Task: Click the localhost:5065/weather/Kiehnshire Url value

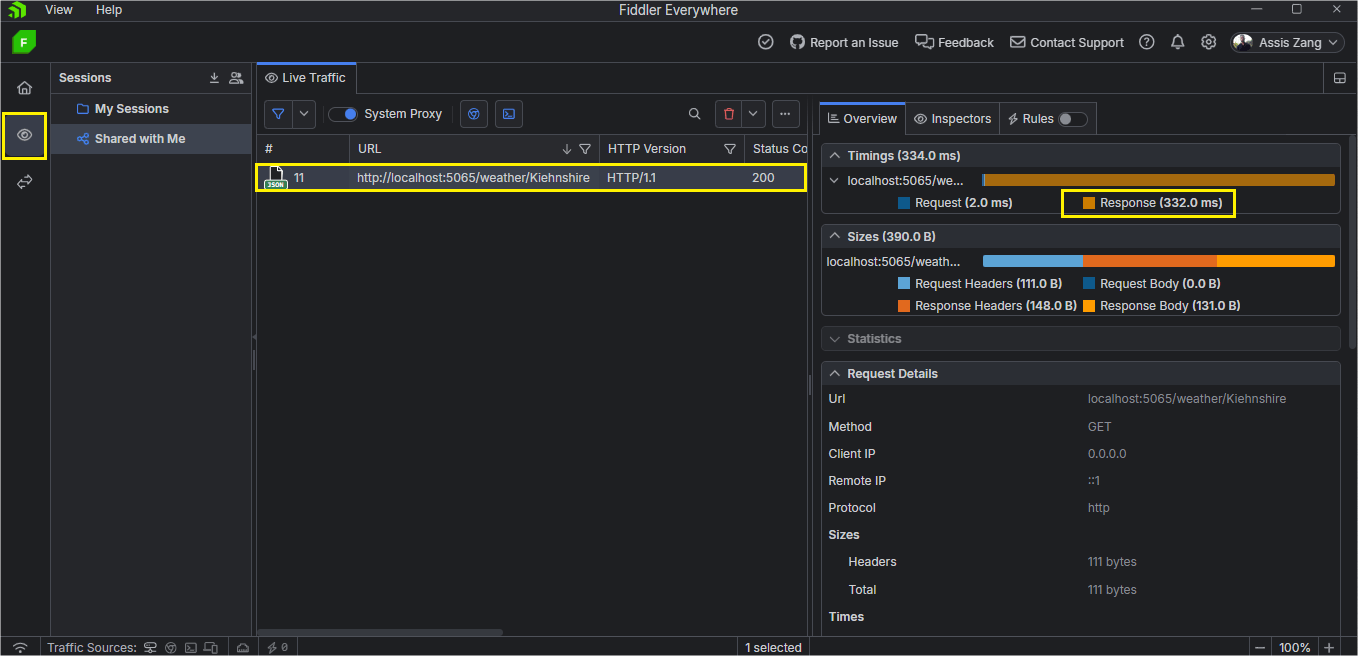Action: (1187, 399)
